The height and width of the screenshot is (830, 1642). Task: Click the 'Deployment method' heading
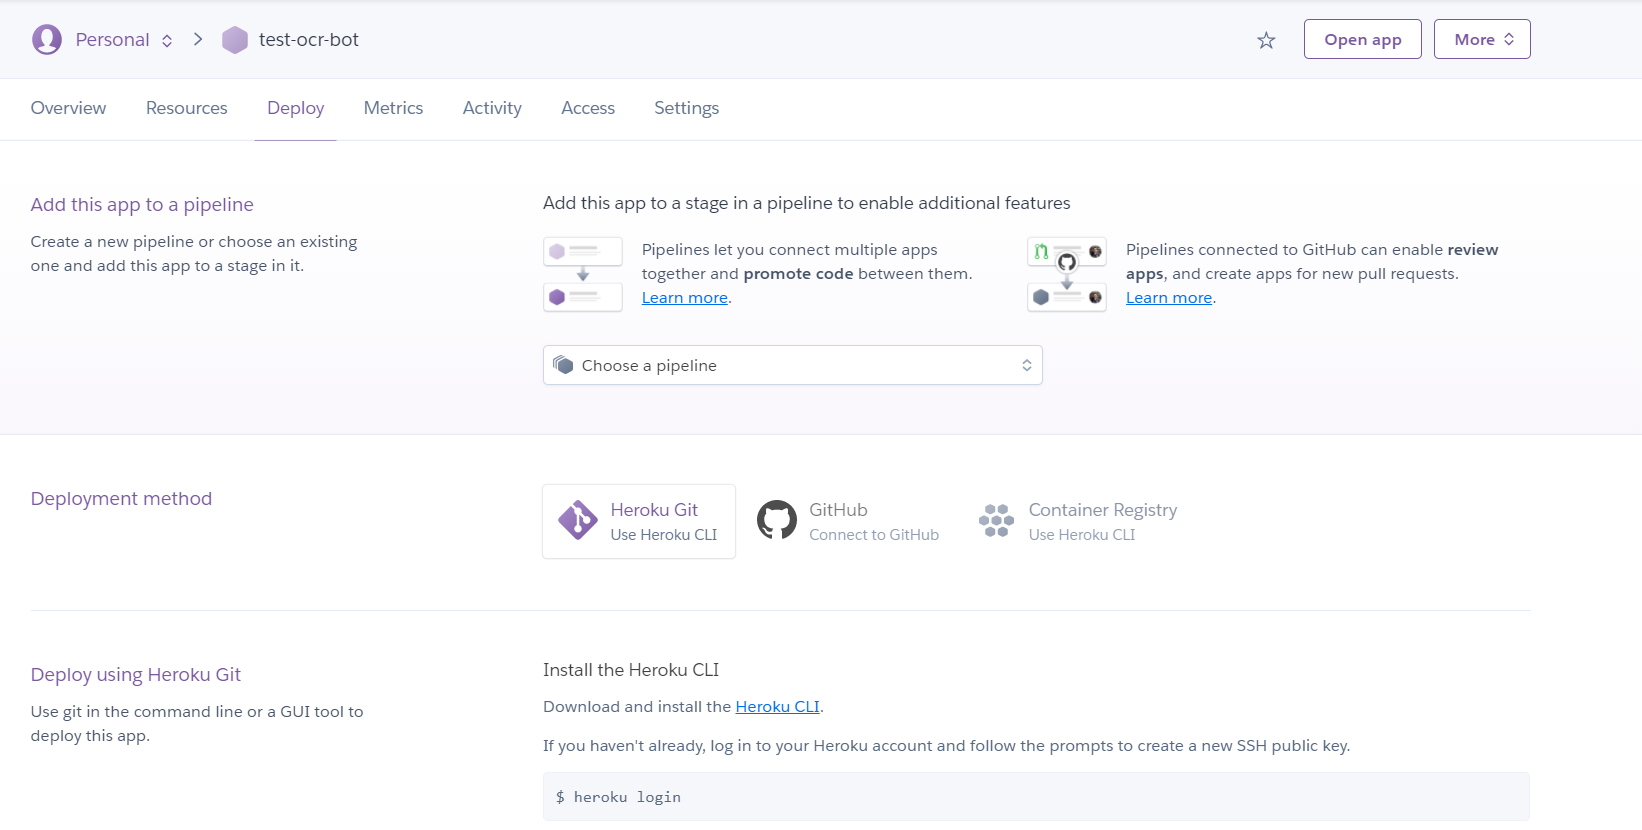[x=121, y=498]
